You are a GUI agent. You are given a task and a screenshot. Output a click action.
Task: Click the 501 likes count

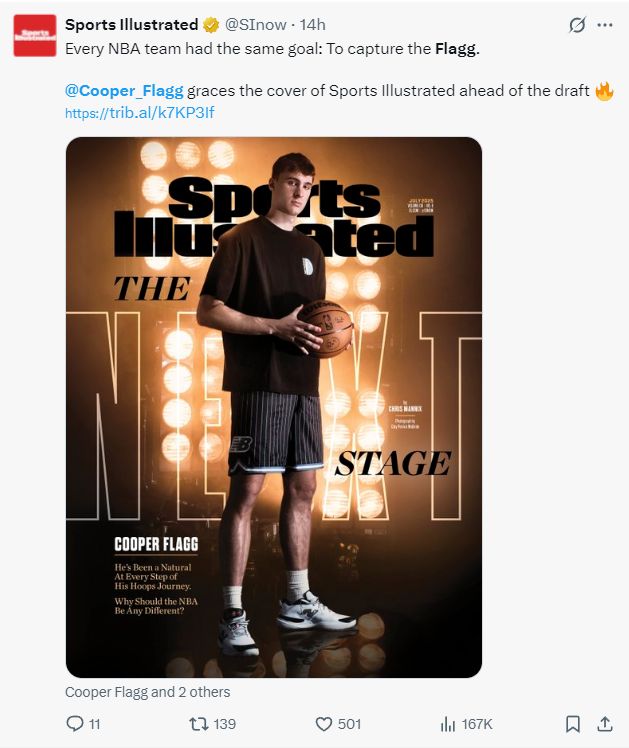tap(349, 724)
